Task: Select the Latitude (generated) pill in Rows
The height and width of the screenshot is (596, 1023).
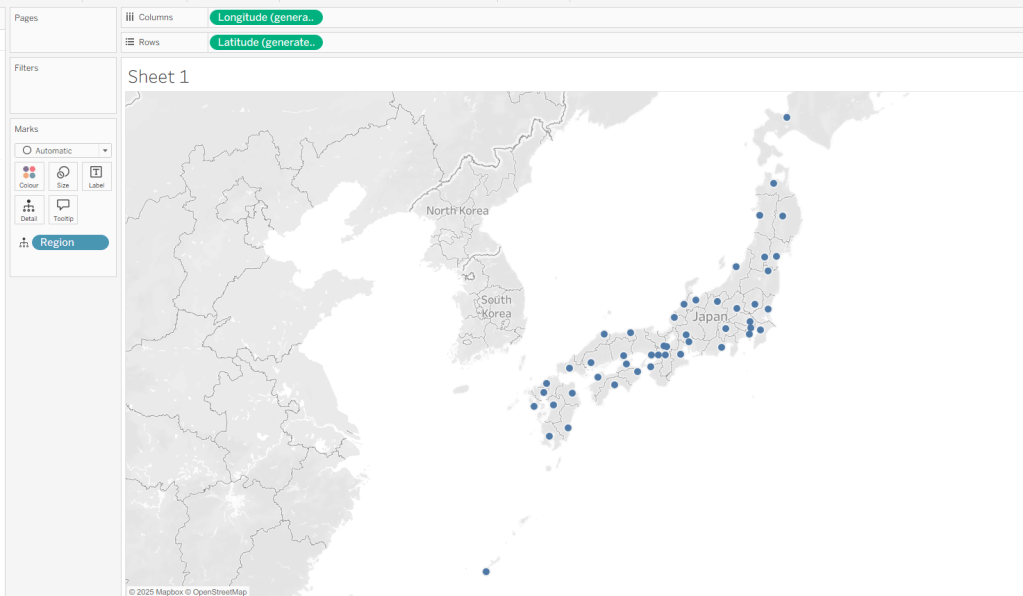Action: click(265, 42)
